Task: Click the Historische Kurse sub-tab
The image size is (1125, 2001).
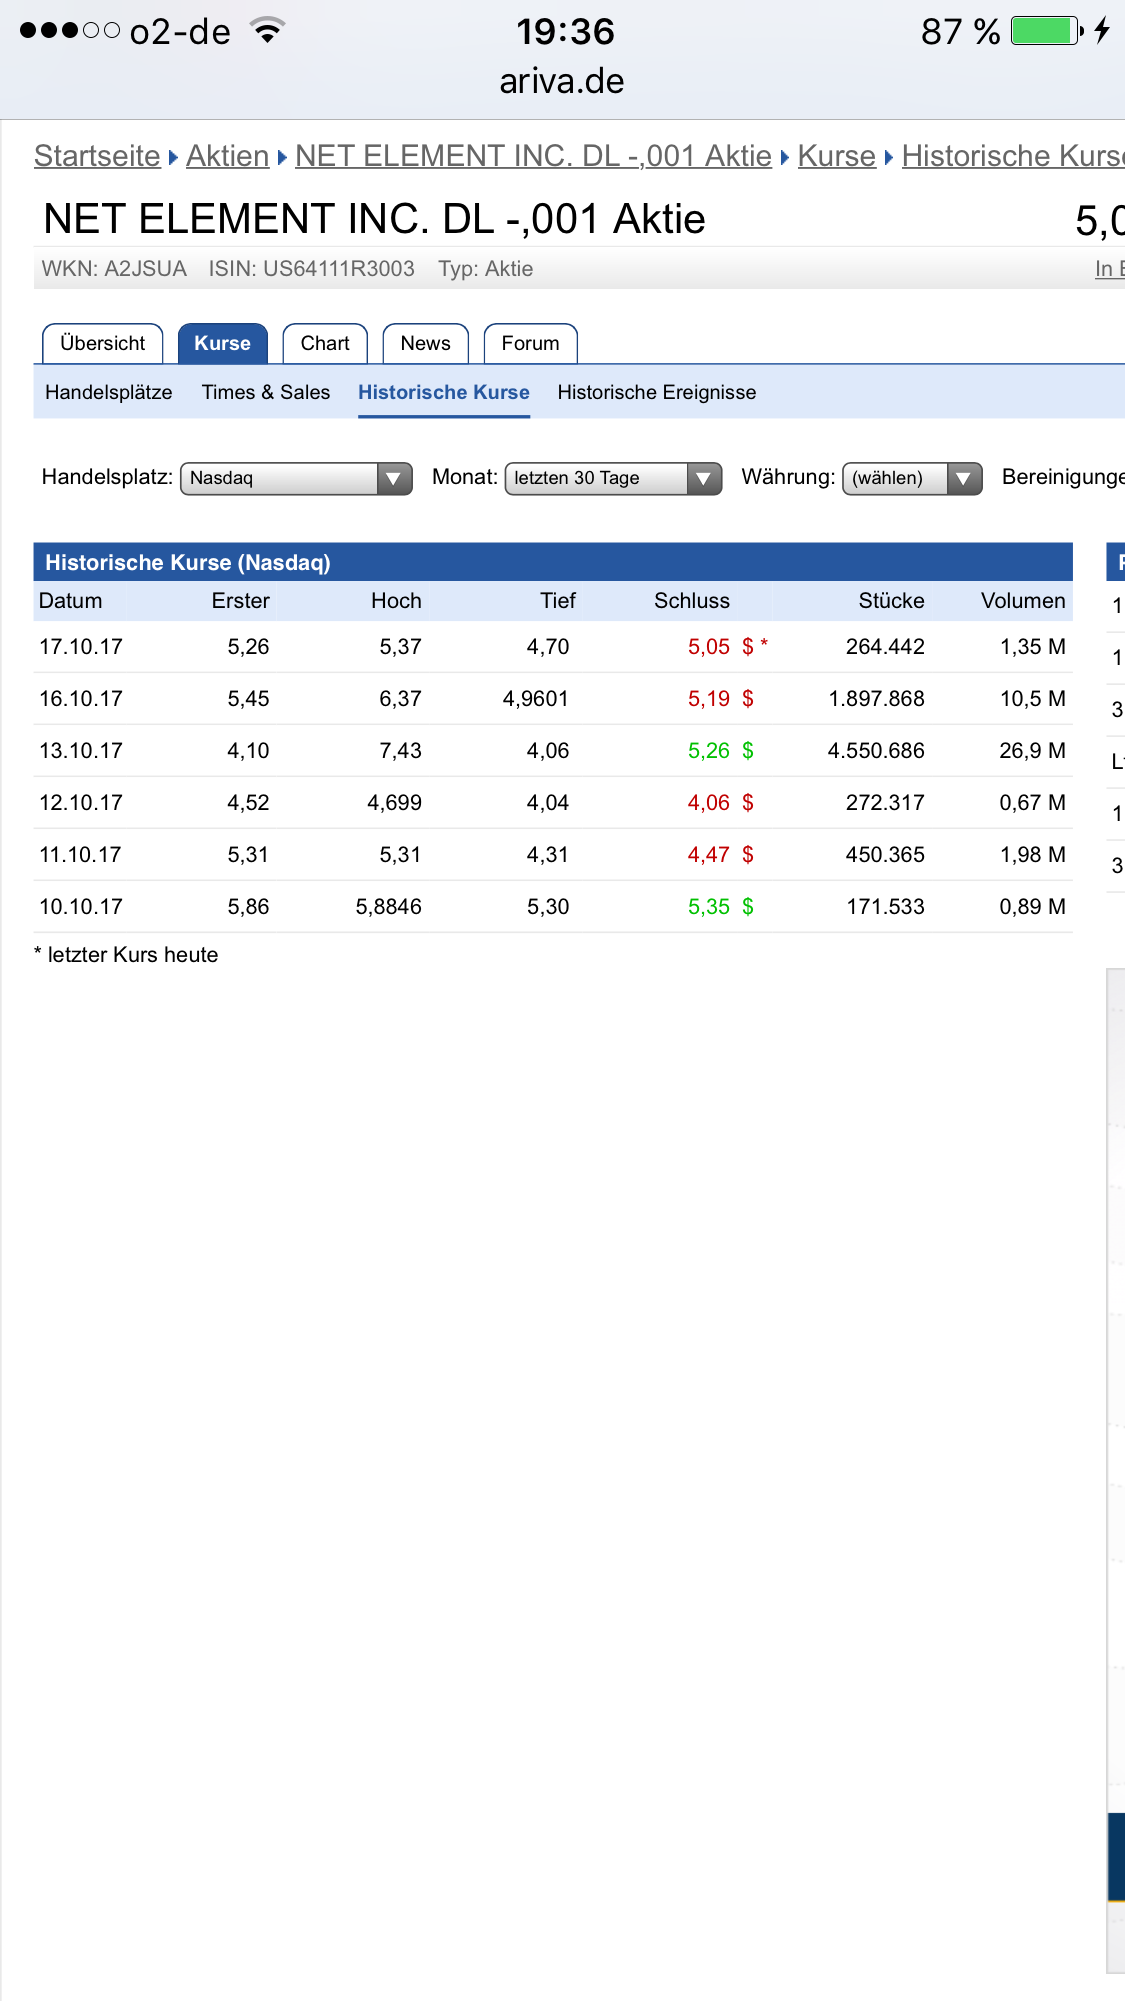Action: coord(443,392)
